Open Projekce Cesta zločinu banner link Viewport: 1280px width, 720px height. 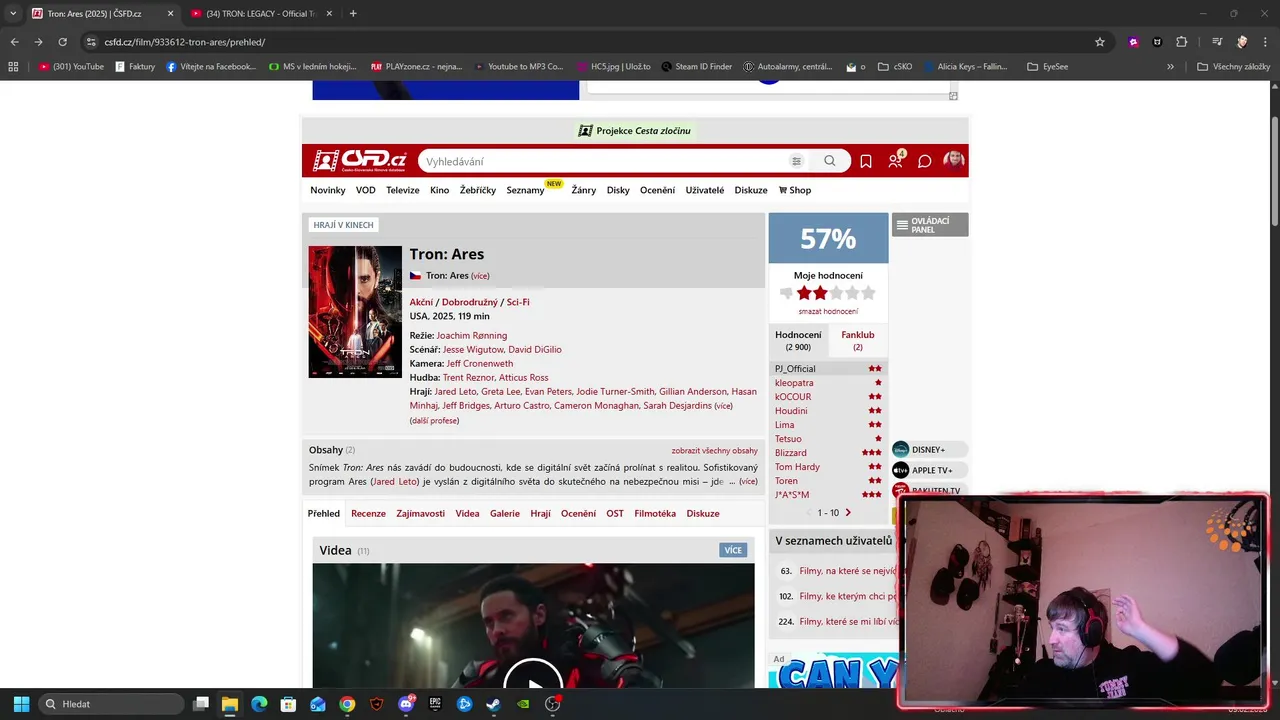pos(635,130)
